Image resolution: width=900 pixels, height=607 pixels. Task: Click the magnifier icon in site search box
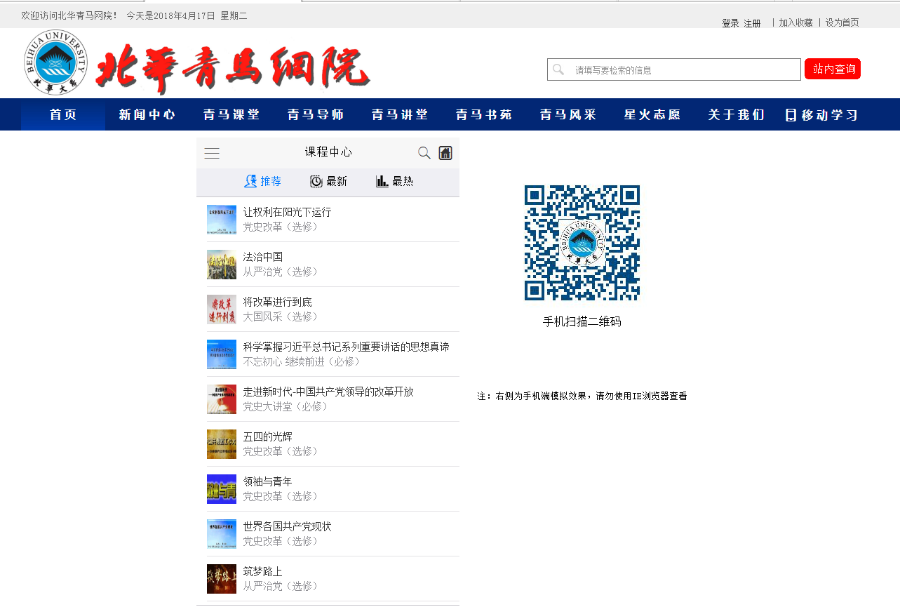[x=558, y=69]
